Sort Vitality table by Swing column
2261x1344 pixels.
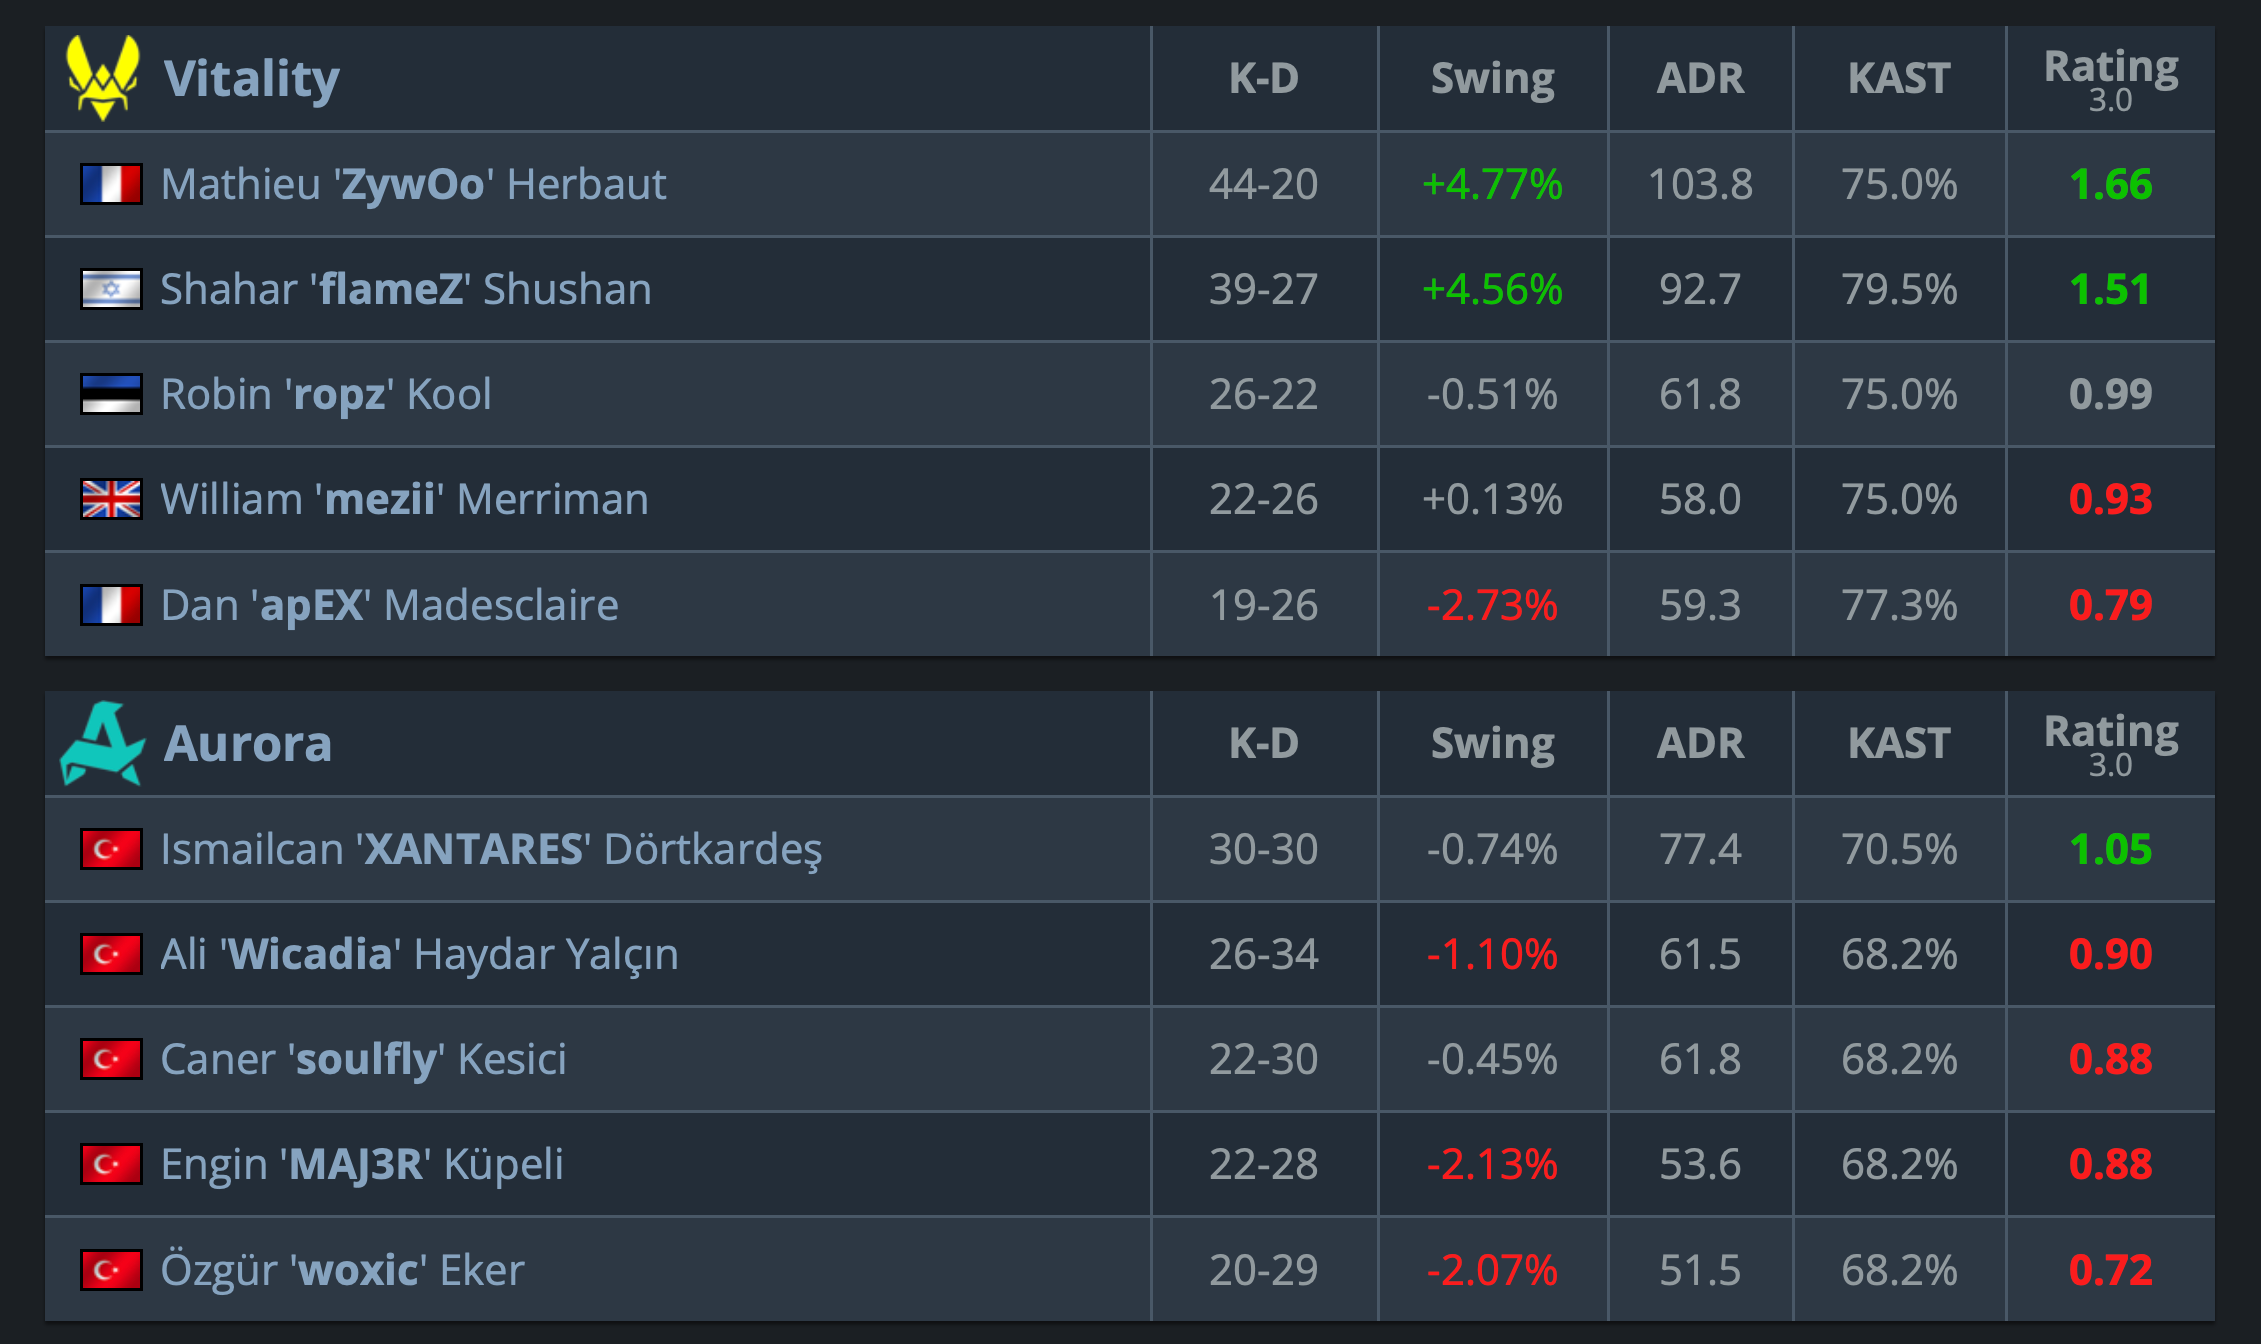(1492, 78)
